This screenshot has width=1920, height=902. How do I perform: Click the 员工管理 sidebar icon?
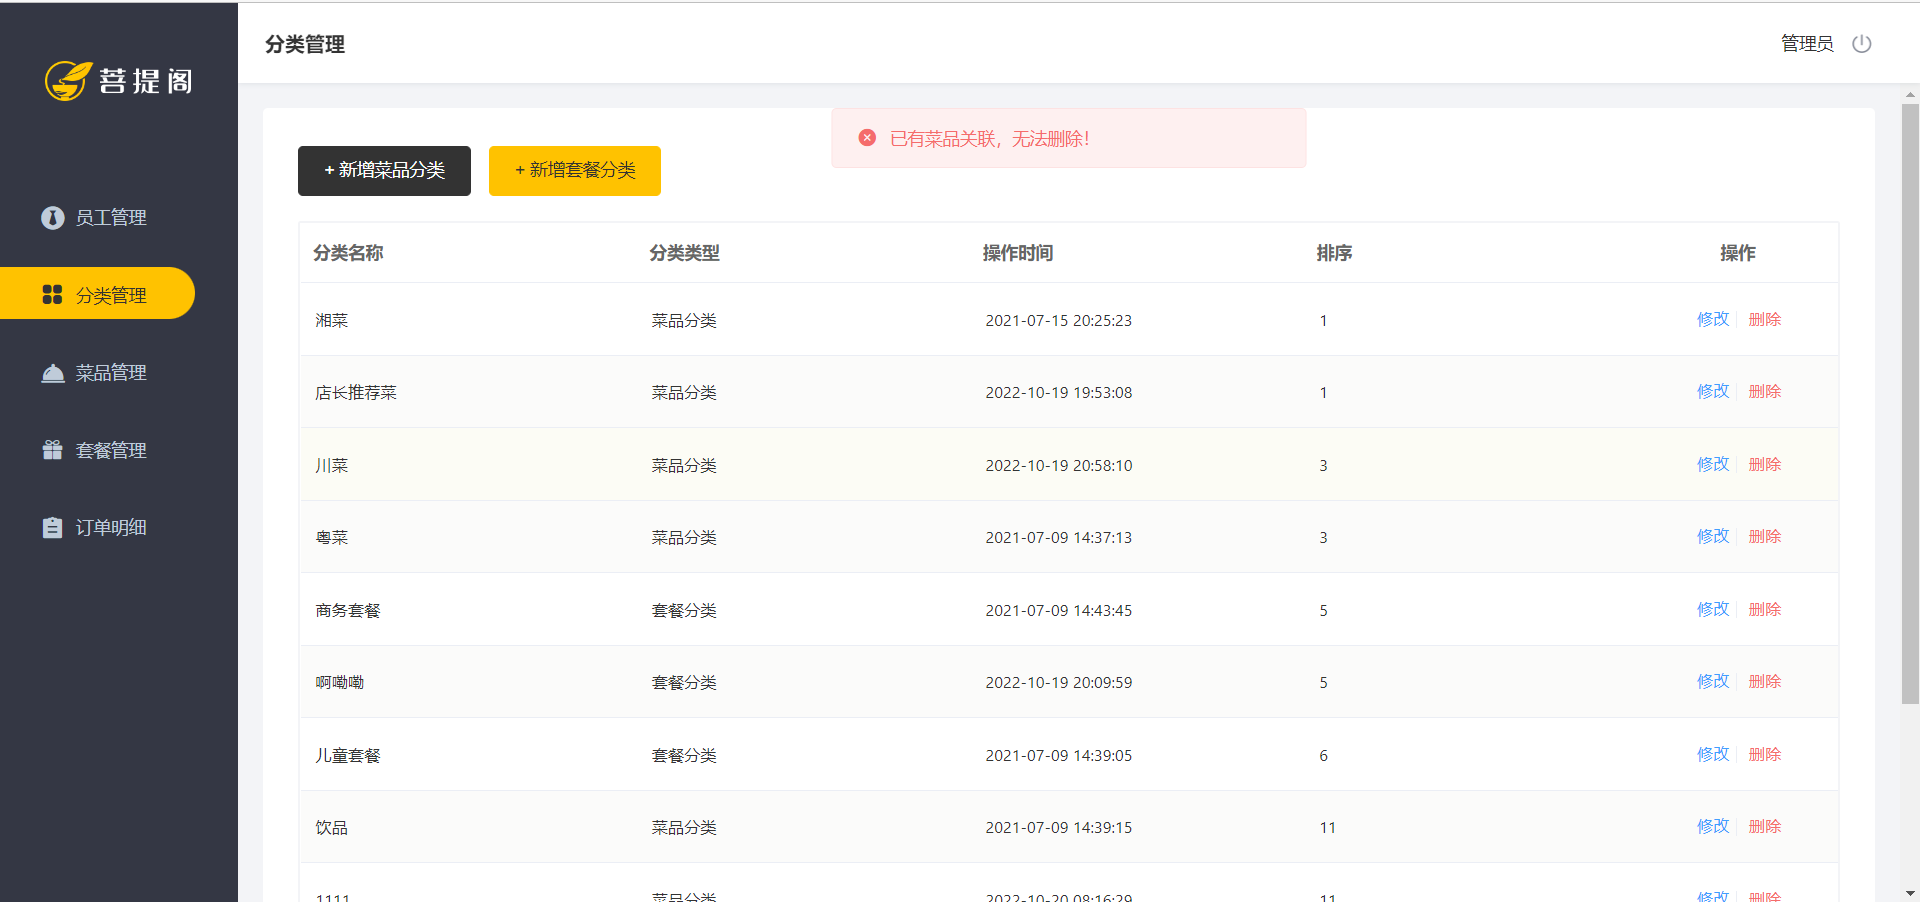[x=53, y=218]
